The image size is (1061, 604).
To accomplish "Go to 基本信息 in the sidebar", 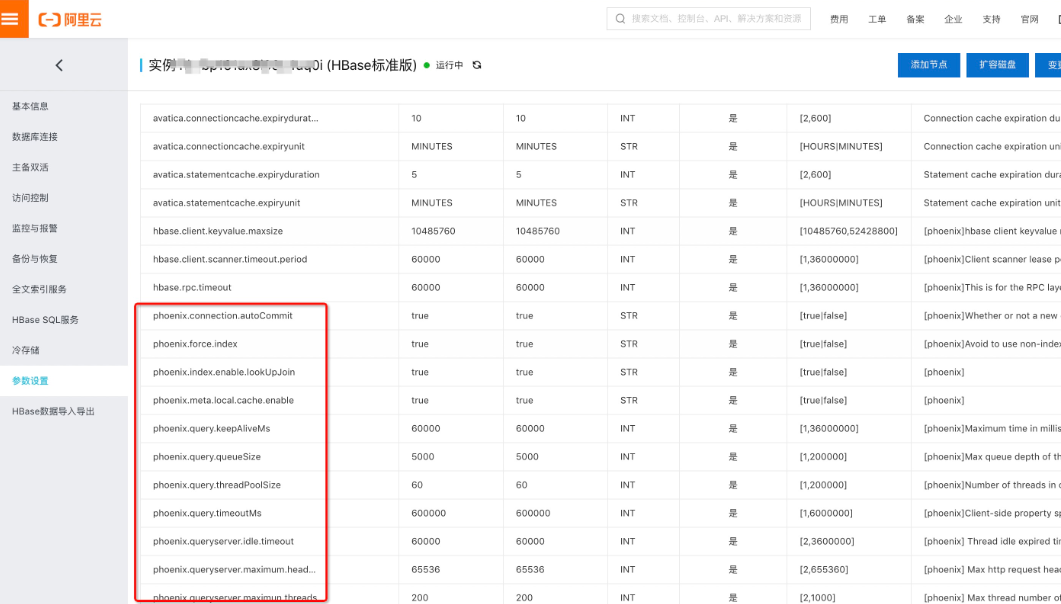I will pyautogui.click(x=30, y=106).
